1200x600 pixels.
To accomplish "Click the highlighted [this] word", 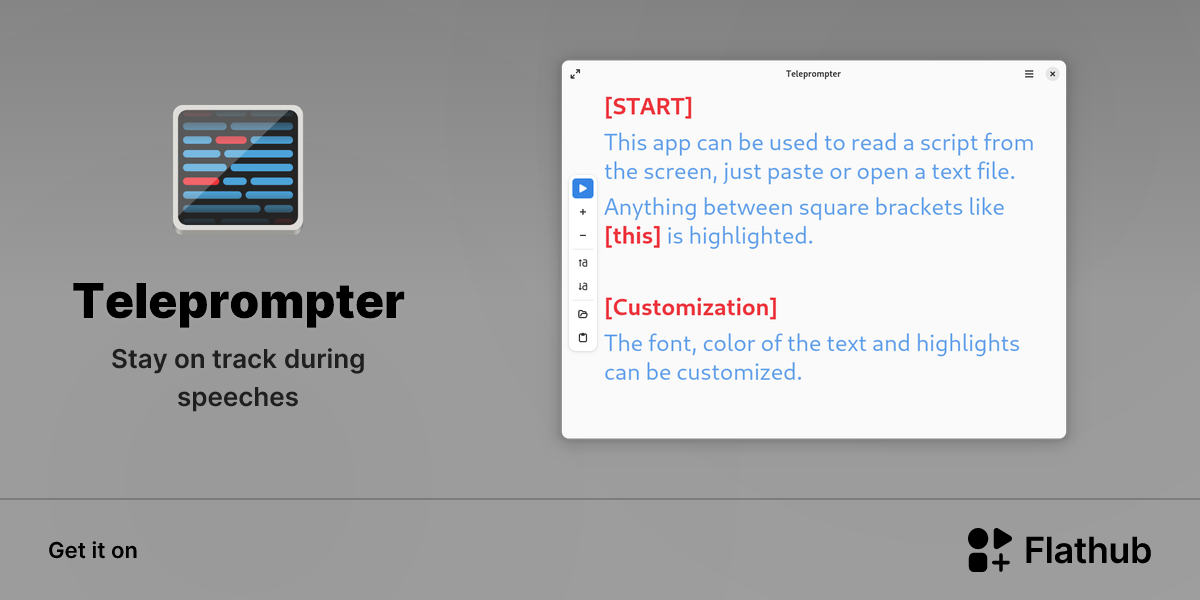I will (632, 236).
